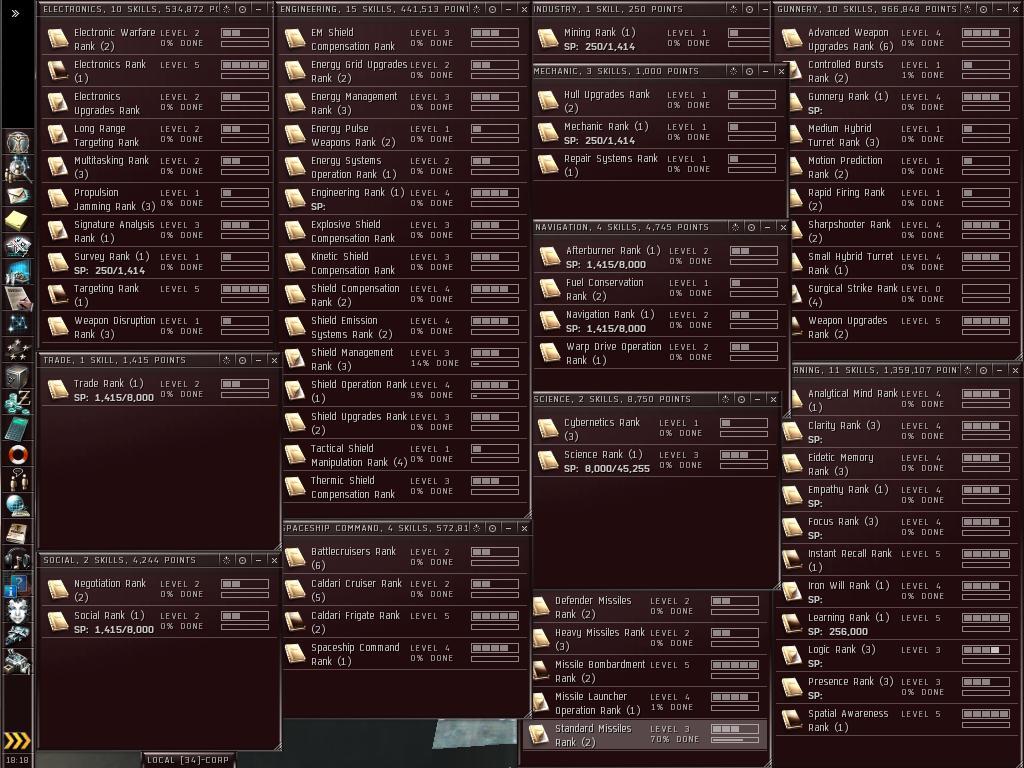Viewport: 1024px width, 768px height.
Task: Click the snowflake icon on Industry header
Action: (x=733, y=9)
